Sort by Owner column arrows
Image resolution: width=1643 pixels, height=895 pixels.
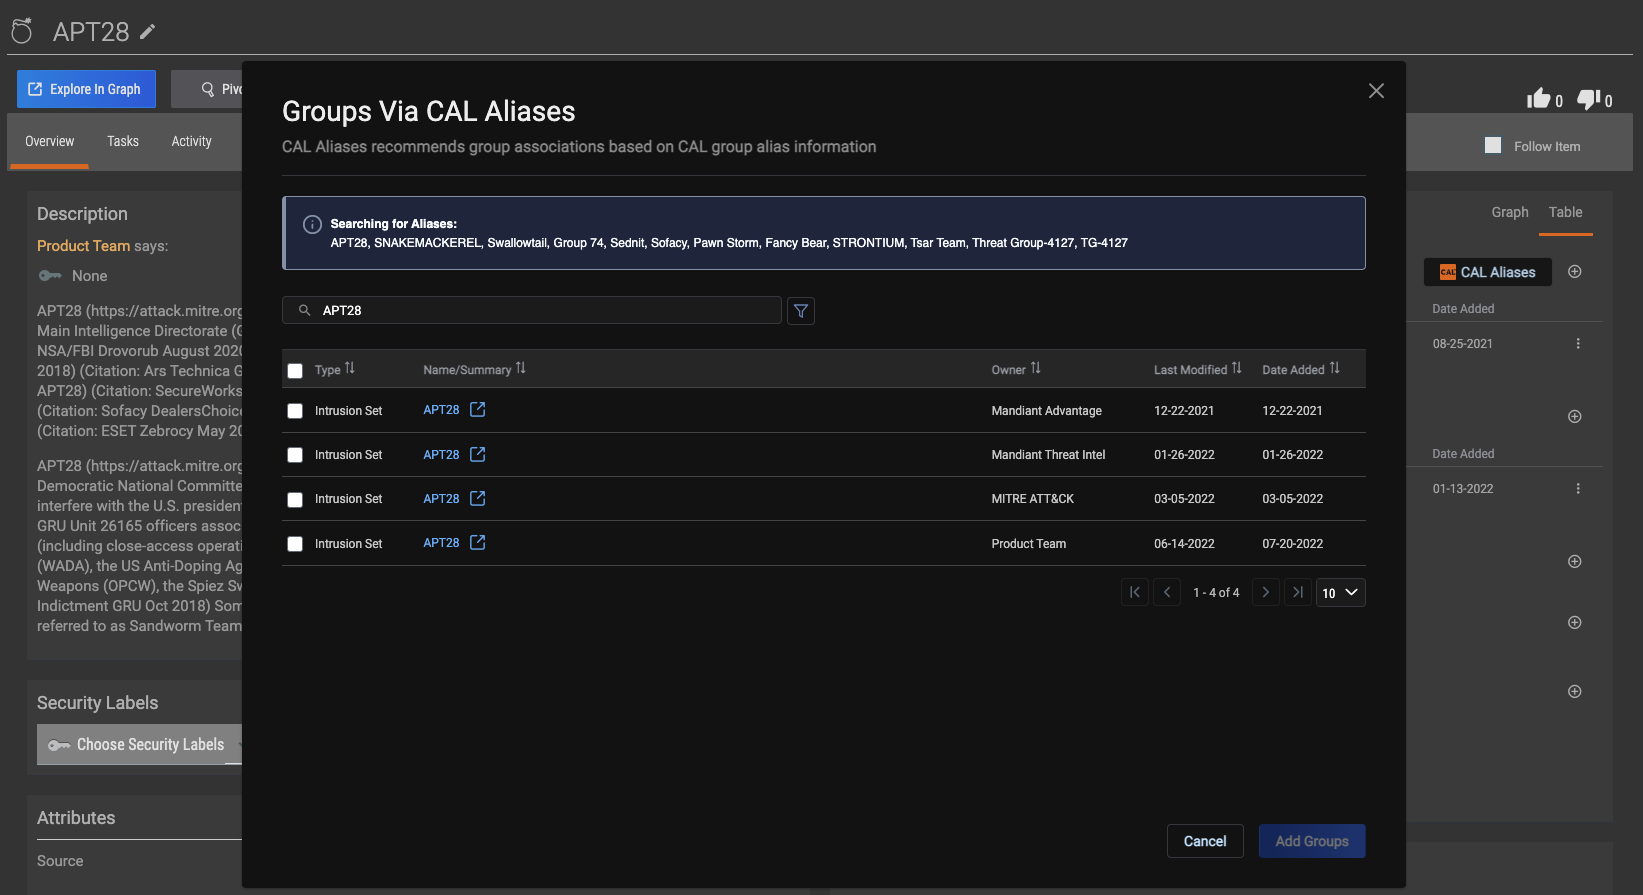click(x=1036, y=369)
